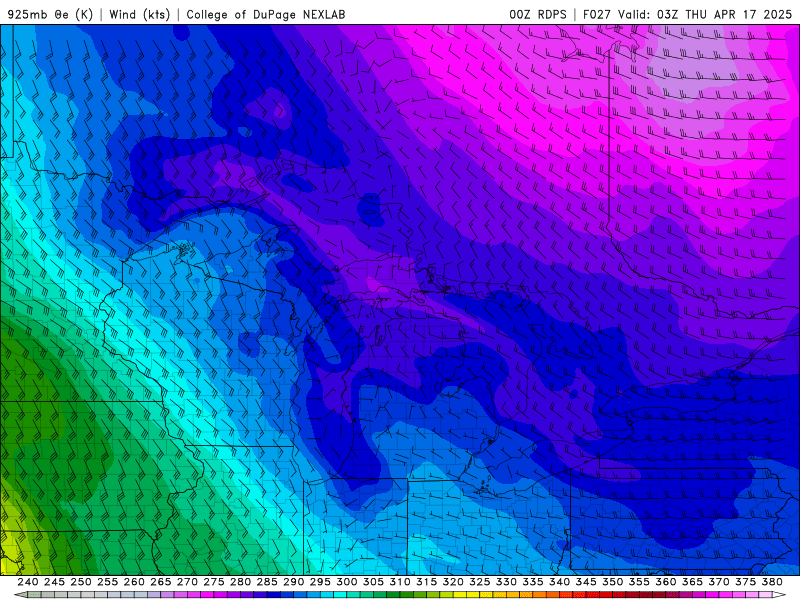The image size is (800, 600).
Task: Click the 295 scale label
Action: (x=320, y=582)
